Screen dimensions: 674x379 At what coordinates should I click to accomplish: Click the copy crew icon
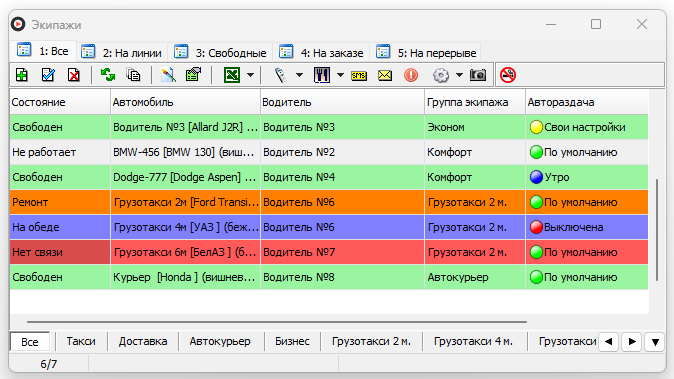pos(133,75)
